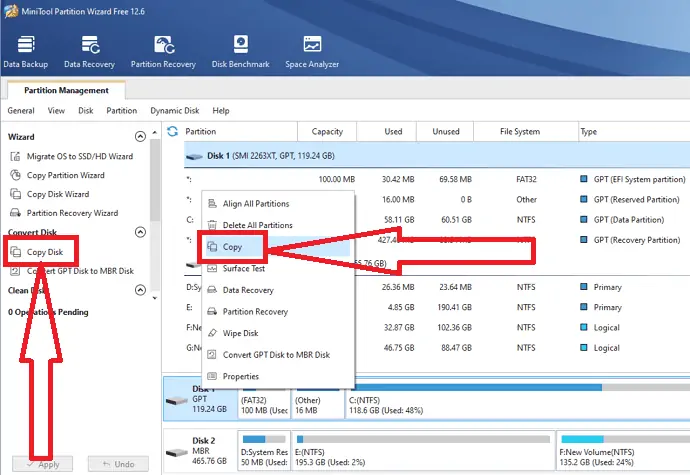Screen dimensions: 690x475
Task: Open the Data Backup tool
Action: click(26, 52)
